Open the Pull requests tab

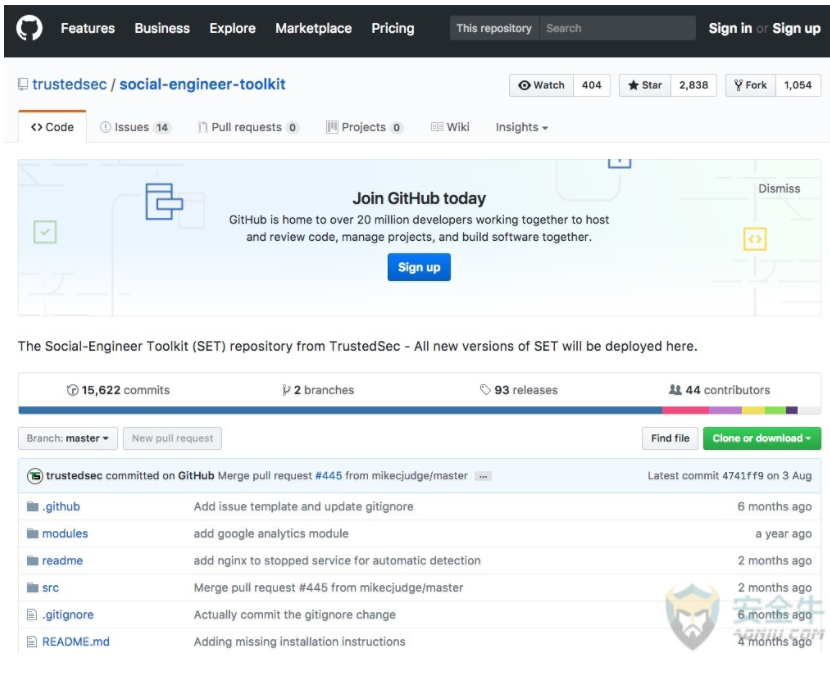tap(247, 128)
